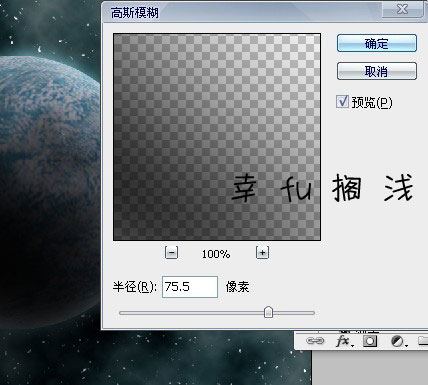This screenshot has width=428, height=385.
Task: Link layers using chain icon in Layers panel
Action: [315, 341]
